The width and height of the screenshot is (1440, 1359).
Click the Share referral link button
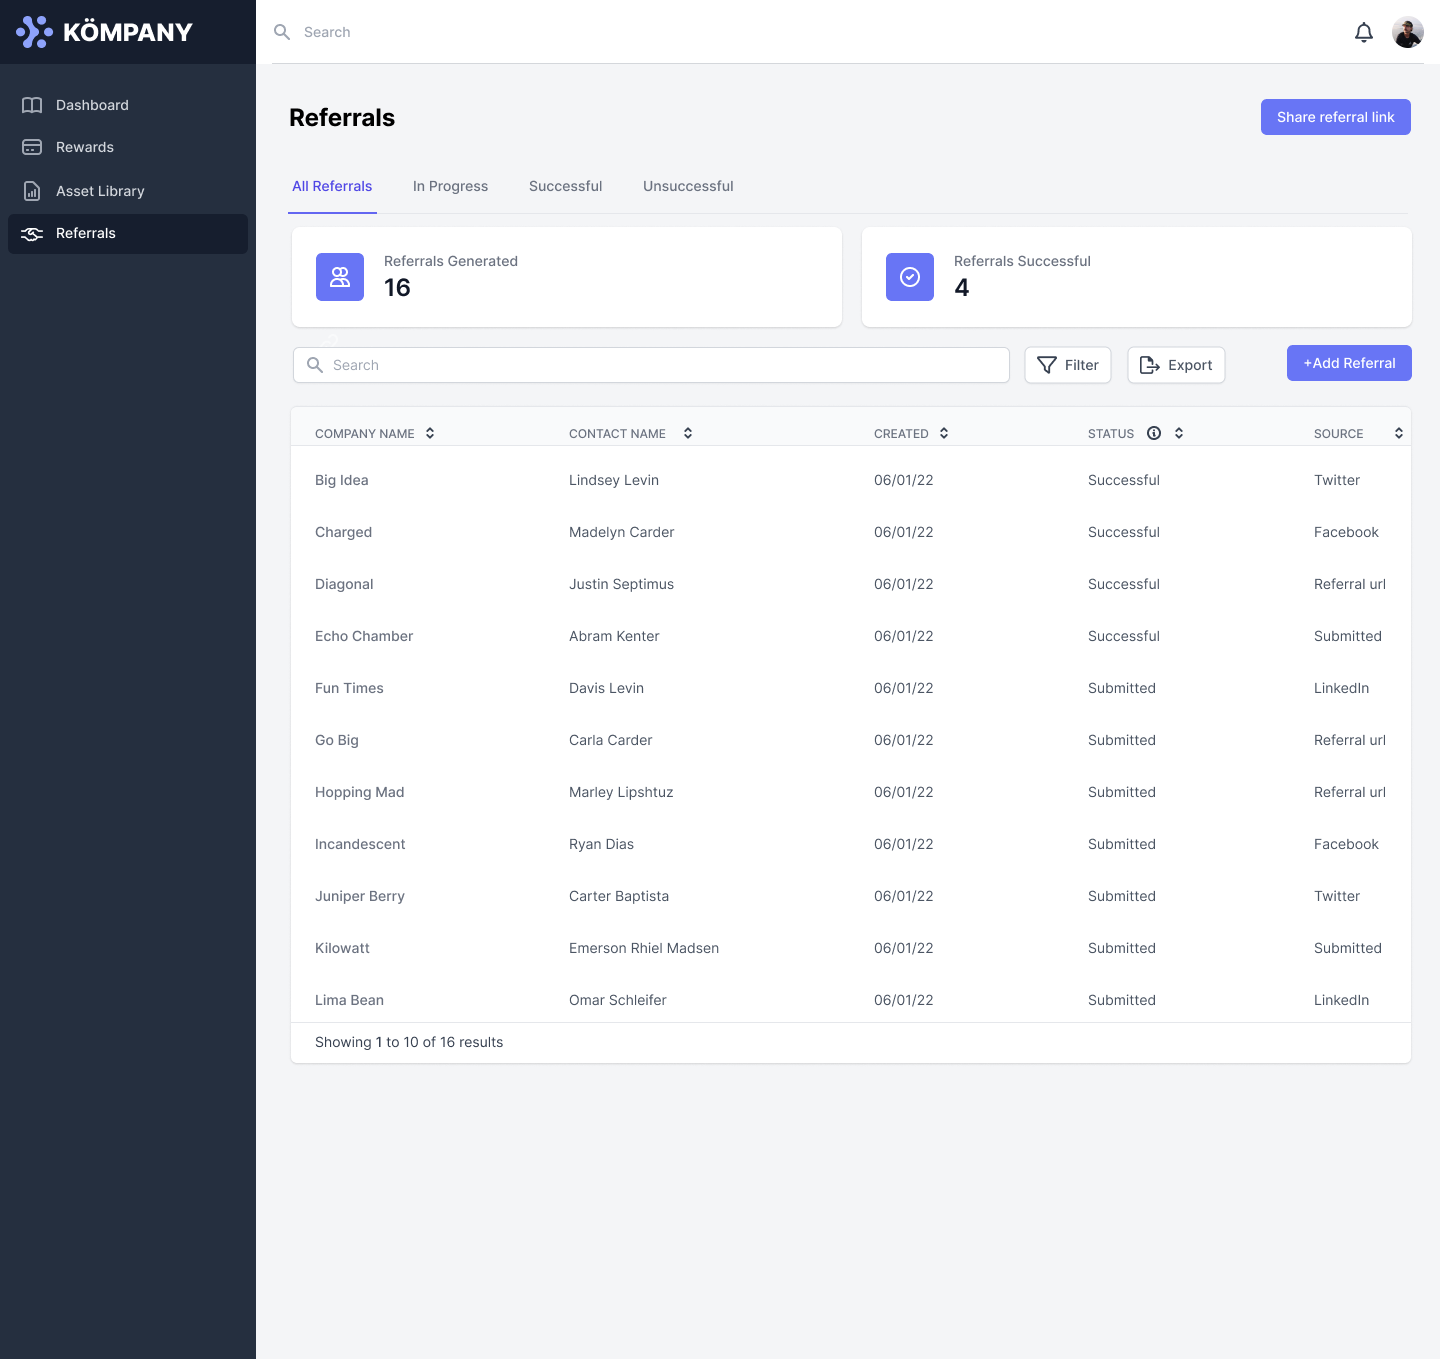pyautogui.click(x=1335, y=117)
